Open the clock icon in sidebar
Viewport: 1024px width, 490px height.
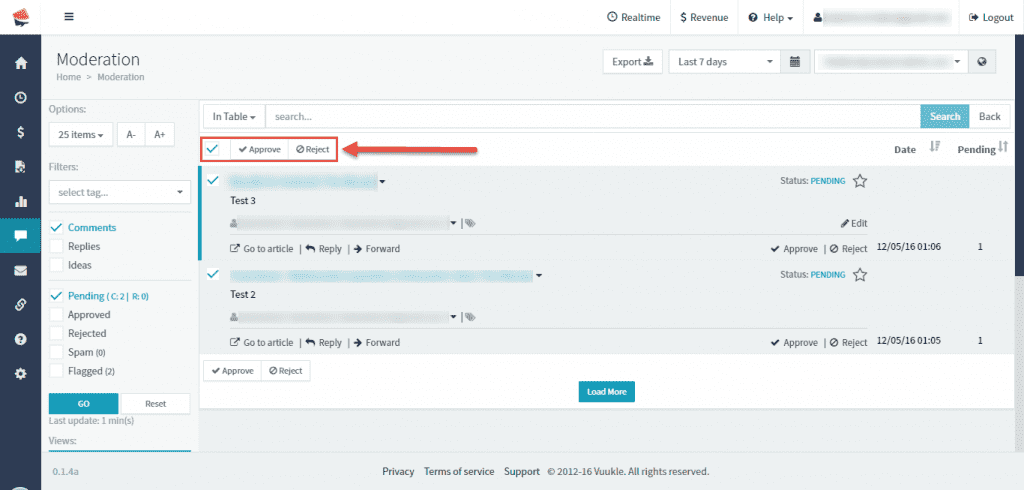point(20,98)
